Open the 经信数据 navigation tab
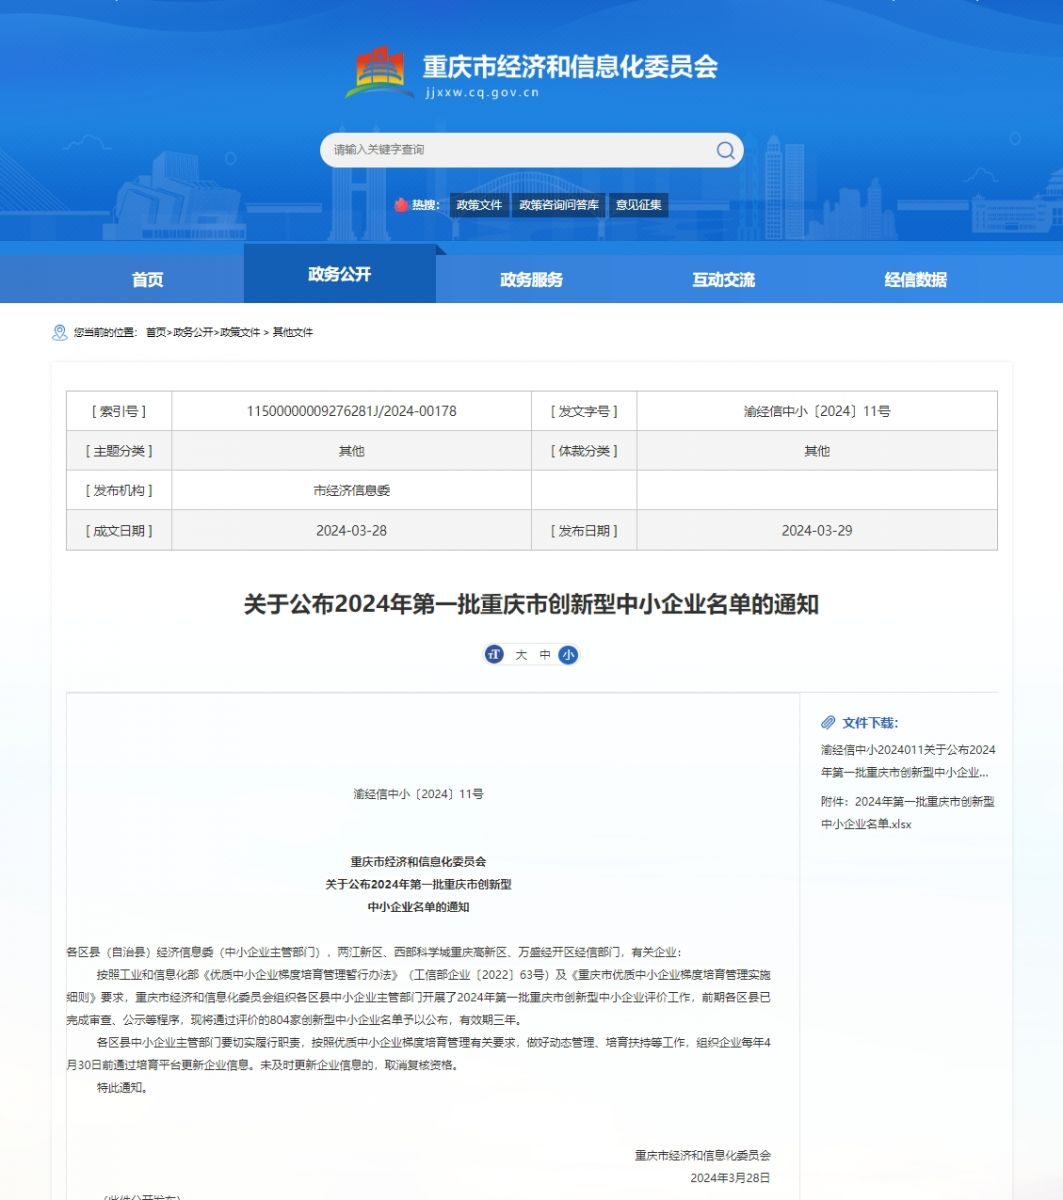 click(915, 280)
